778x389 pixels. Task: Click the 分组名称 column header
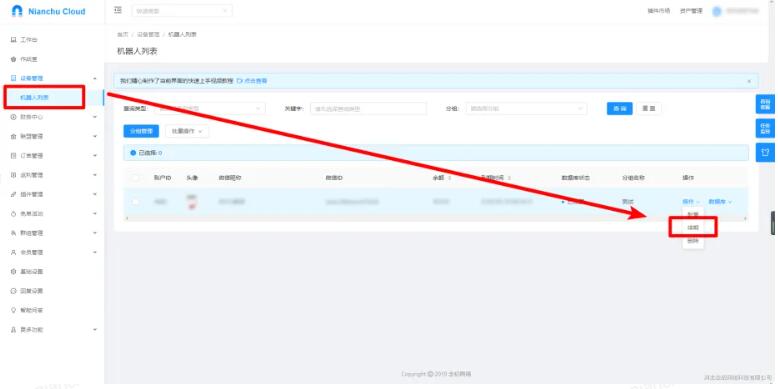(x=633, y=178)
